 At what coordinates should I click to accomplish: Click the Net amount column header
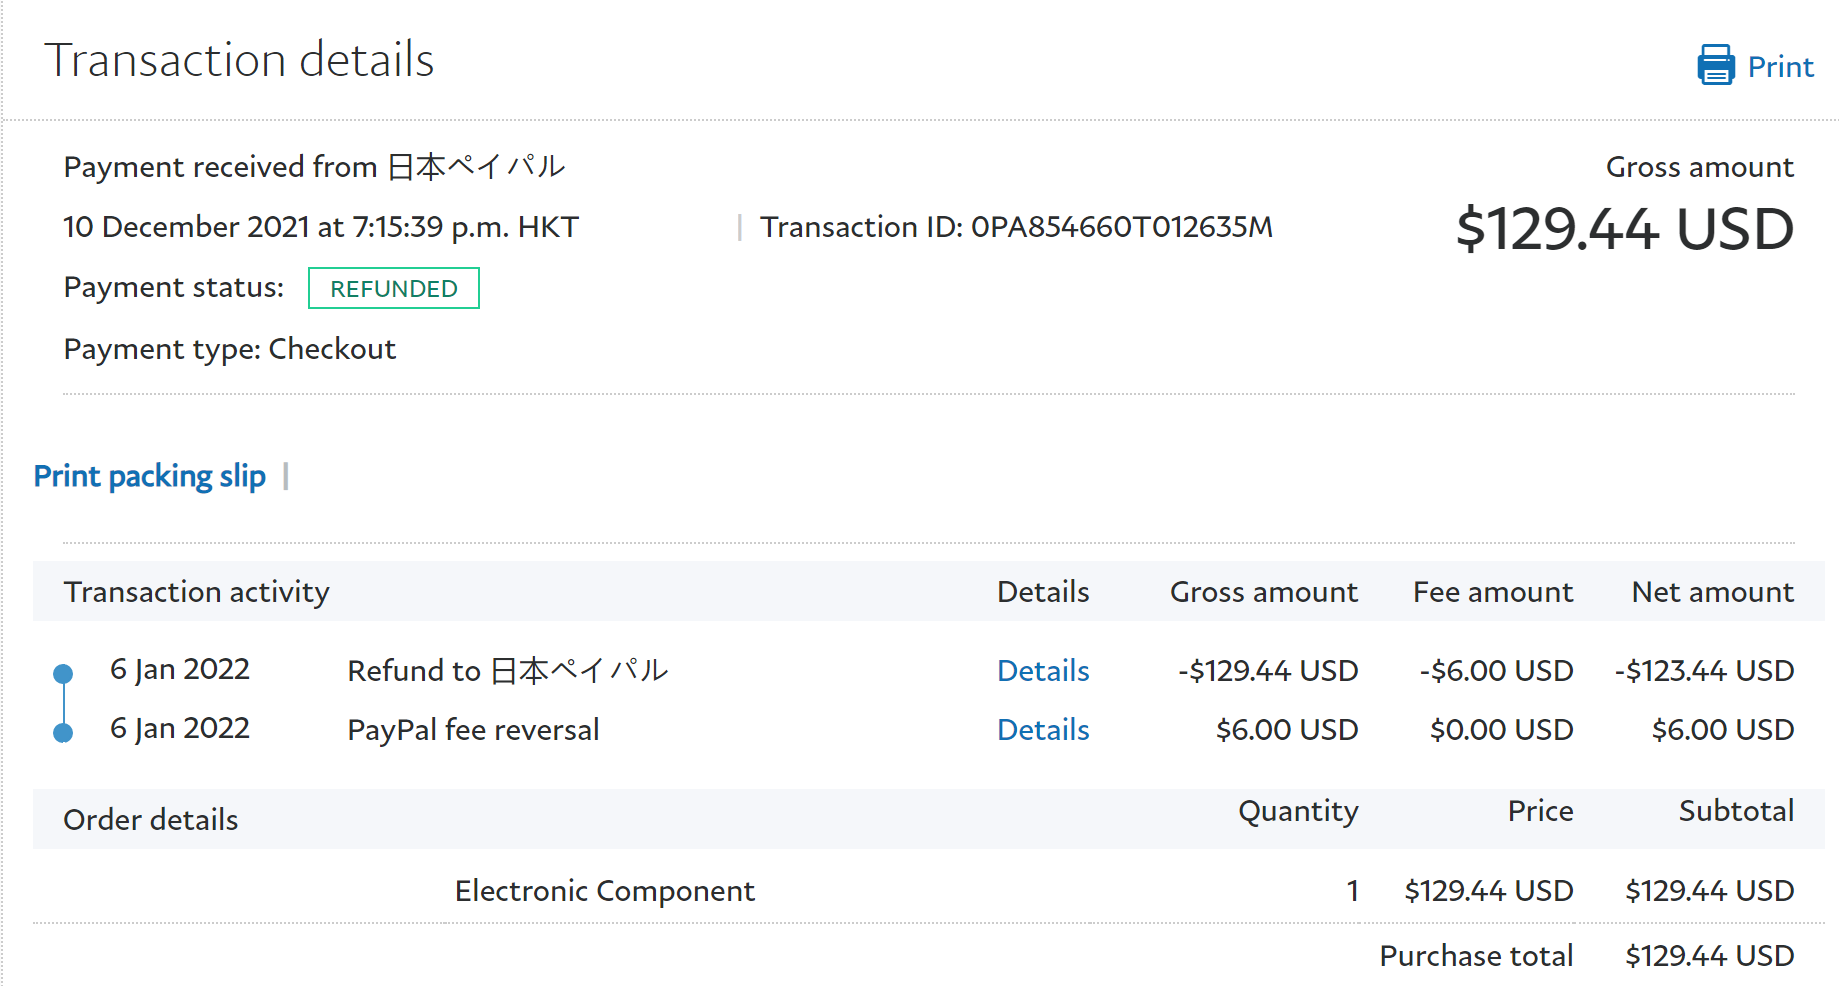click(1712, 592)
